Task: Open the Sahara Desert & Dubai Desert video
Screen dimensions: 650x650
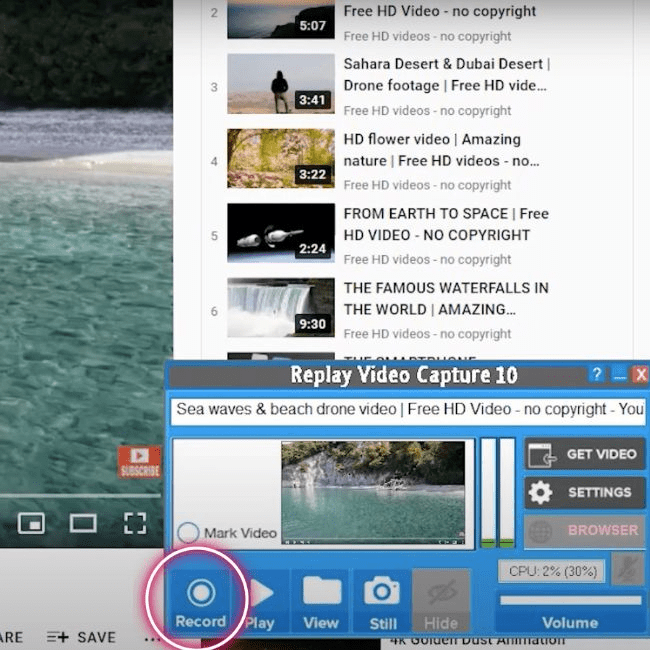Action: (446, 75)
